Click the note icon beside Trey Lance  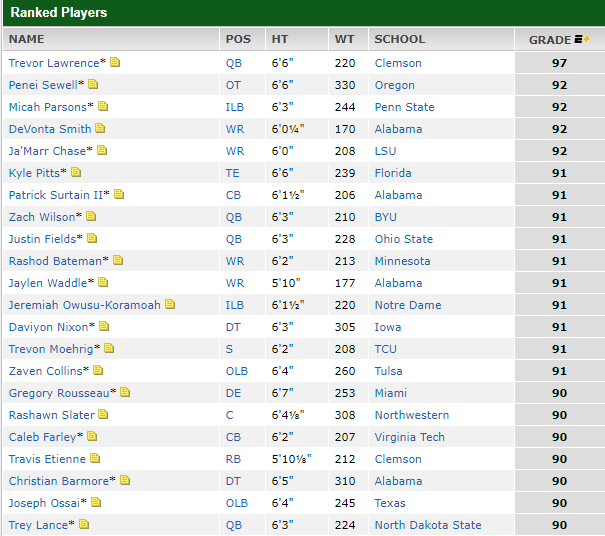coord(84,525)
